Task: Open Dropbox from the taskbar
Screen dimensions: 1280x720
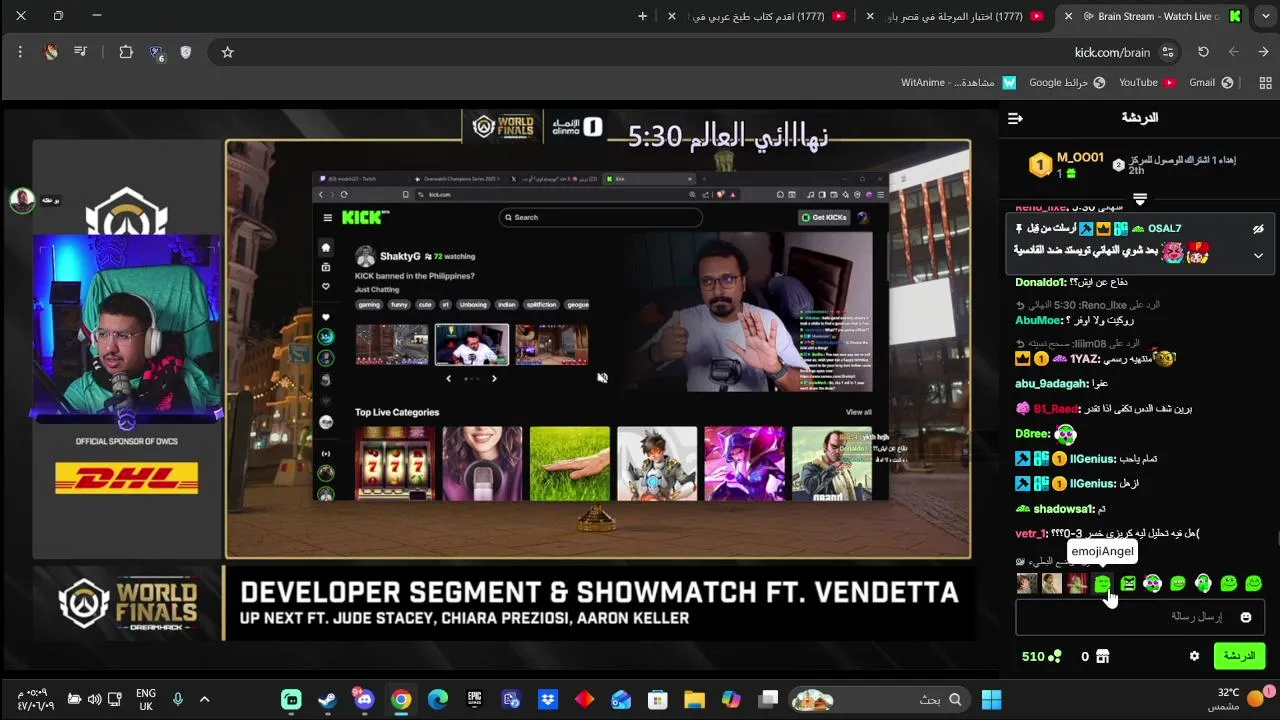Action: pyautogui.click(x=548, y=699)
